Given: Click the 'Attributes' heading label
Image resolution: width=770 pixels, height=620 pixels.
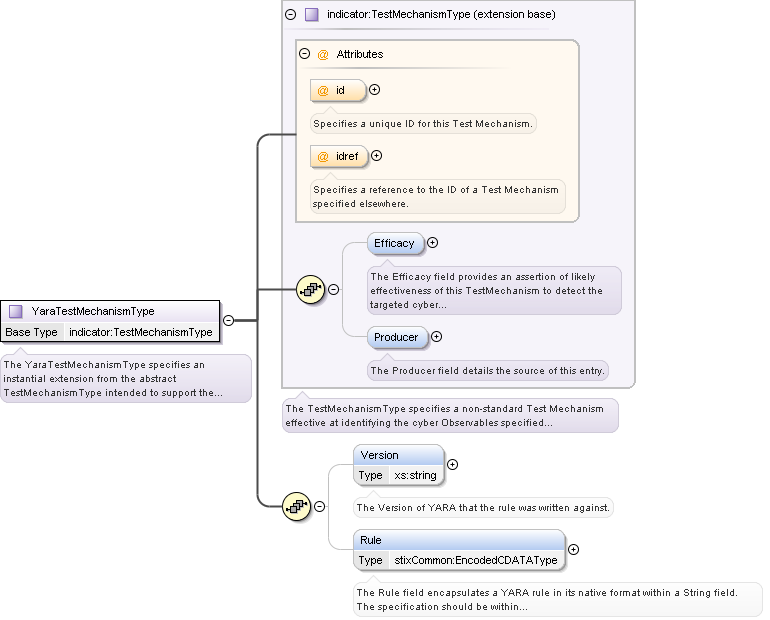Looking at the screenshot, I should (360, 54).
